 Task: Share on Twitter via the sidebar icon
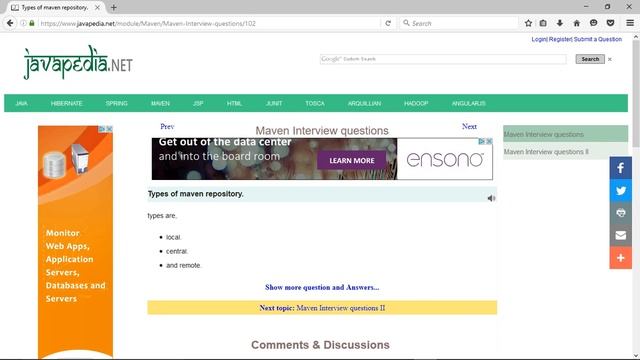tap(621, 190)
